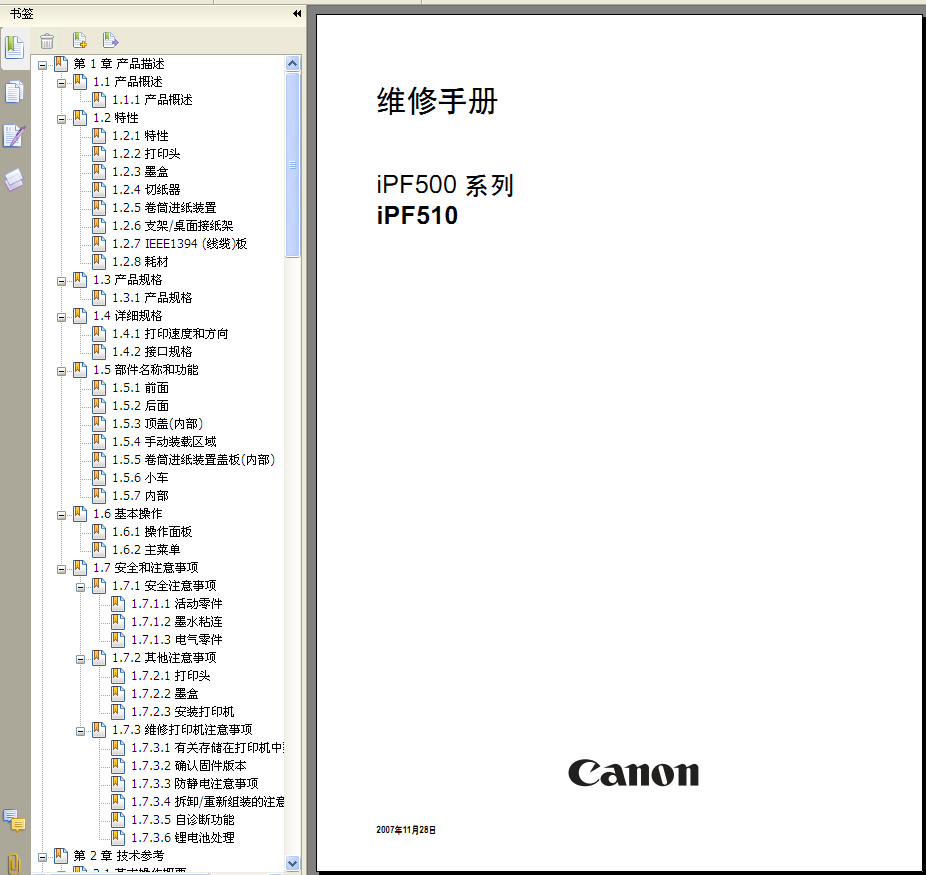926x875 pixels.
Task: Select bookmark 1.2.3 墨盒
Action: (141, 172)
